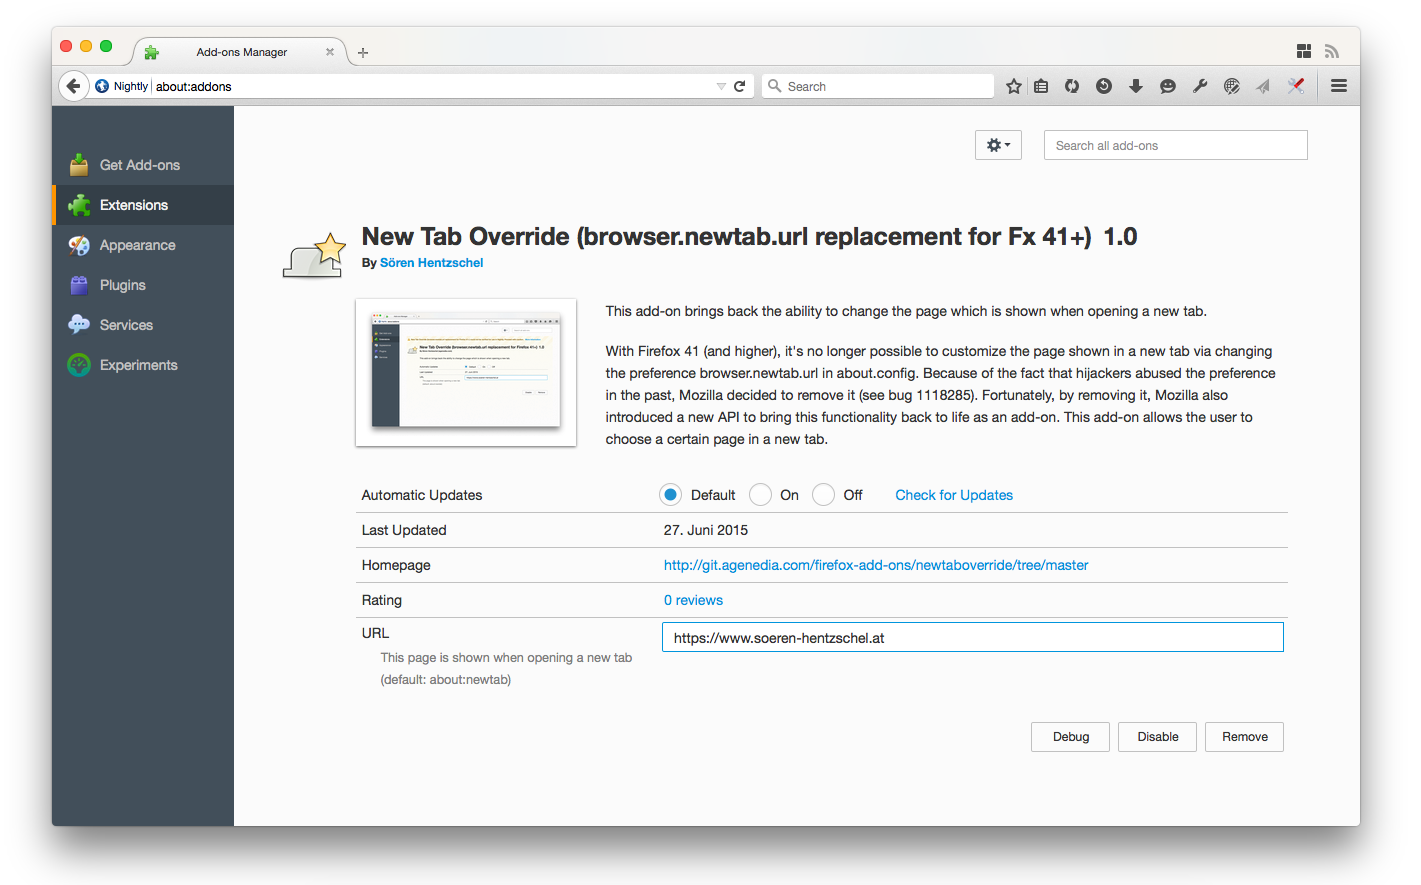This screenshot has height=885, width=1421.
Task: Select Default automatic updates option
Action: (x=671, y=495)
